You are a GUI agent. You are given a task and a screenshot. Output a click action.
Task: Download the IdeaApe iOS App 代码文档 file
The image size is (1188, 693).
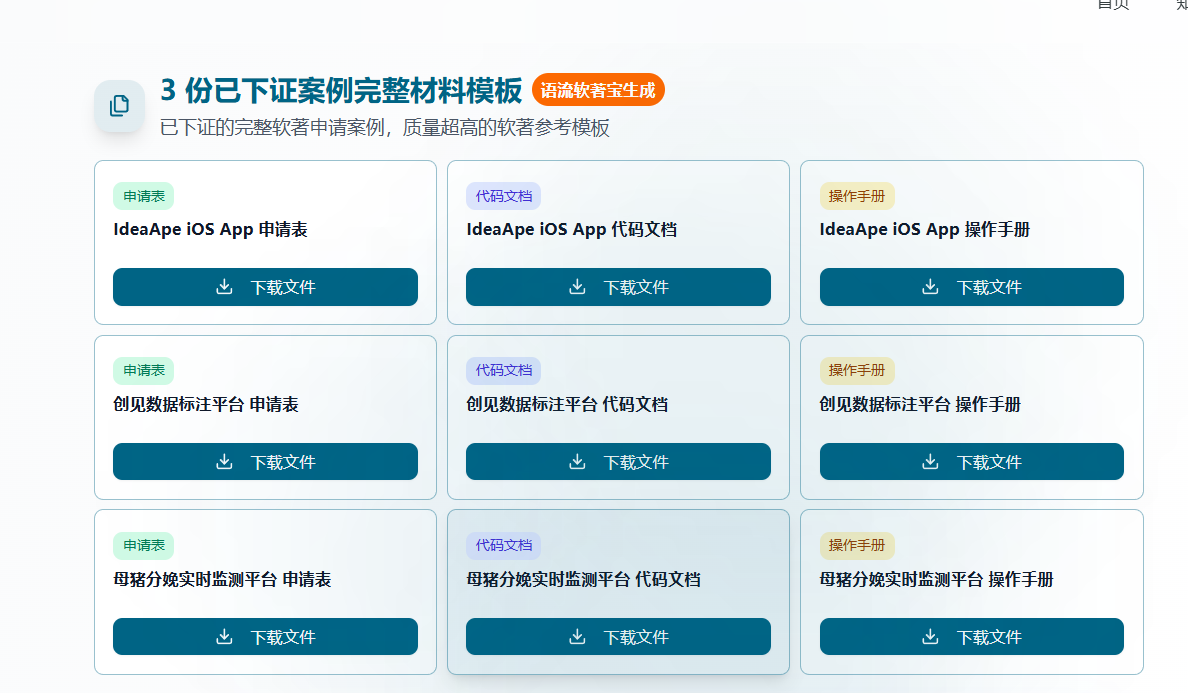tap(618, 287)
